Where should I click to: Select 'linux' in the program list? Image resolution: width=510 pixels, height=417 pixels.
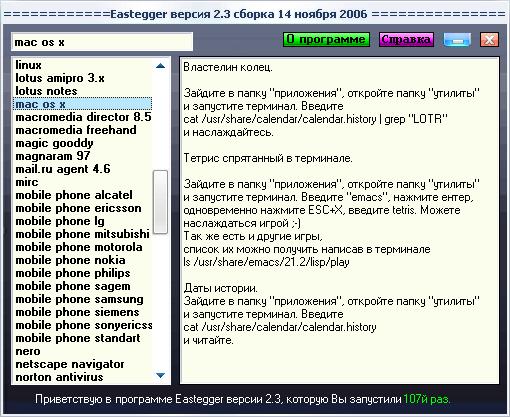(82, 65)
